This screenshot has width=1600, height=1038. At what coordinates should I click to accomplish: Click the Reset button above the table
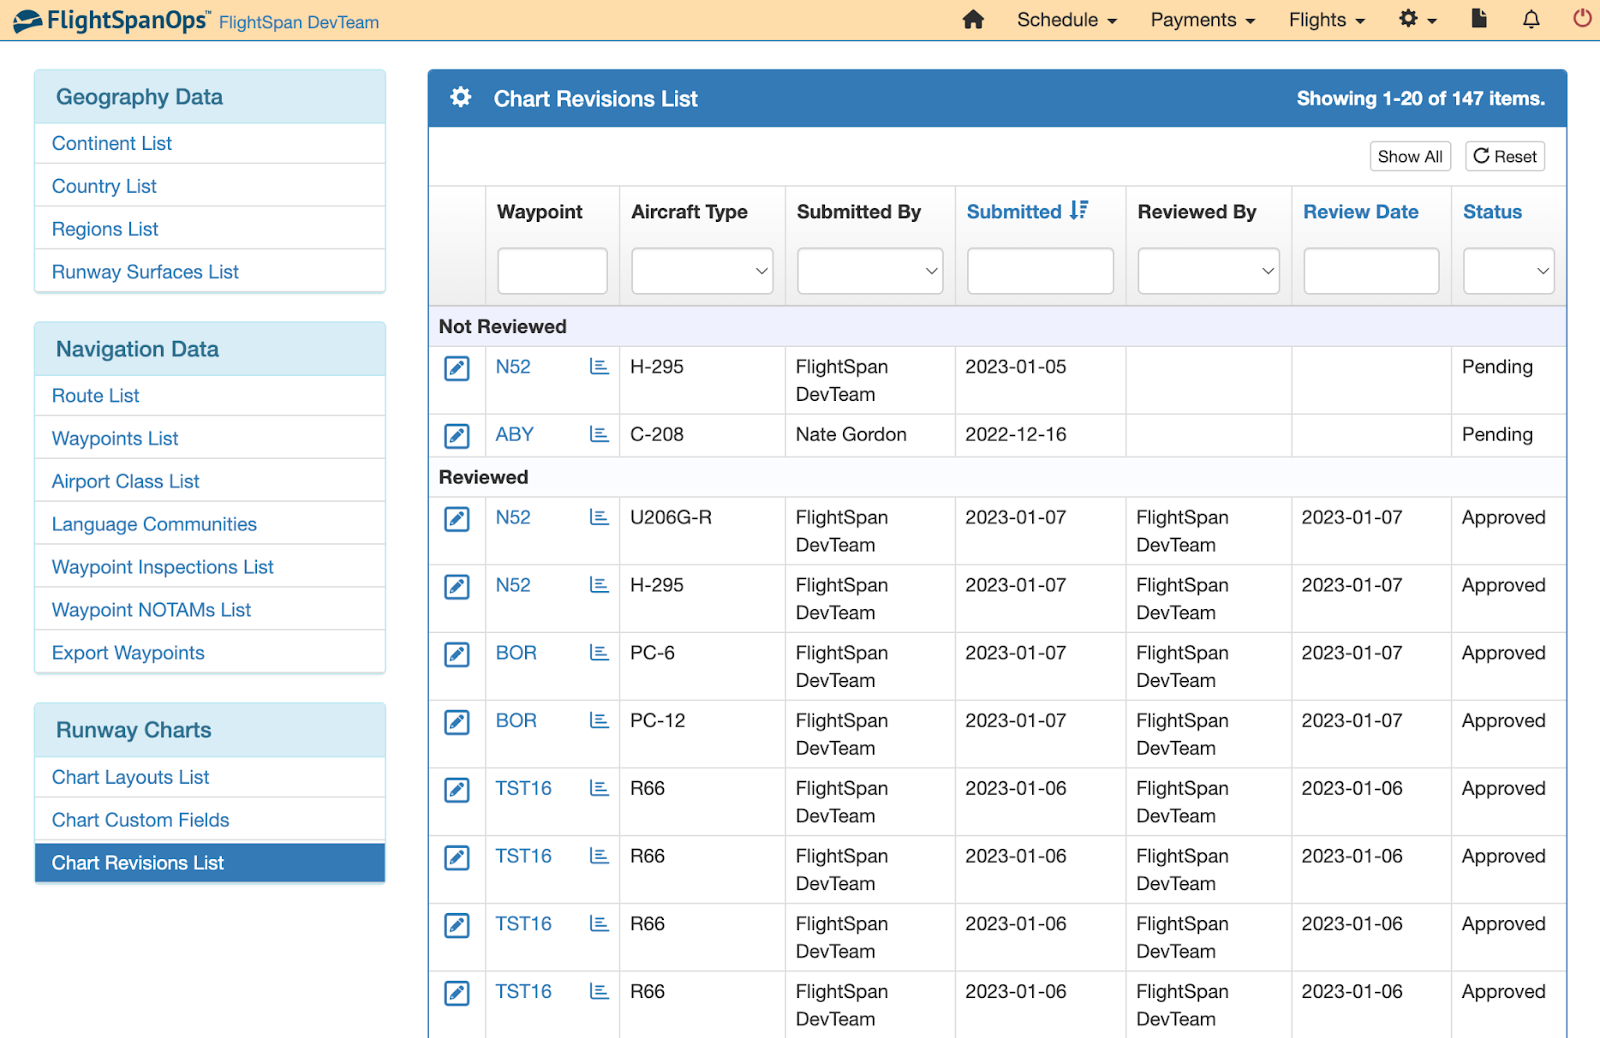click(1504, 156)
